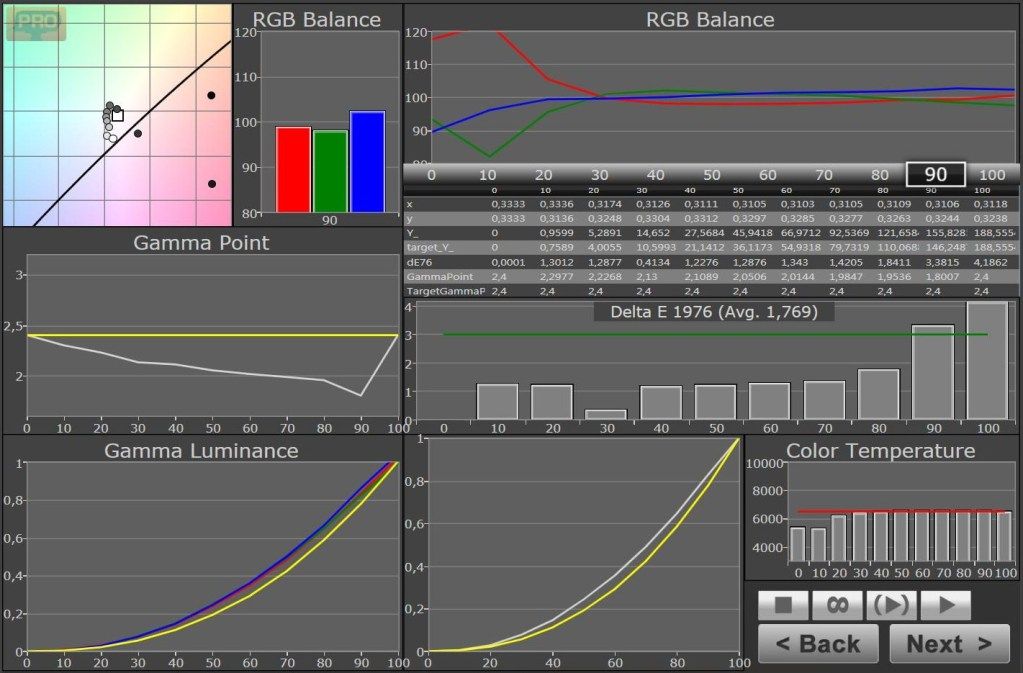The image size is (1023, 673).
Task: Go Back to the previous step
Action: (818, 644)
